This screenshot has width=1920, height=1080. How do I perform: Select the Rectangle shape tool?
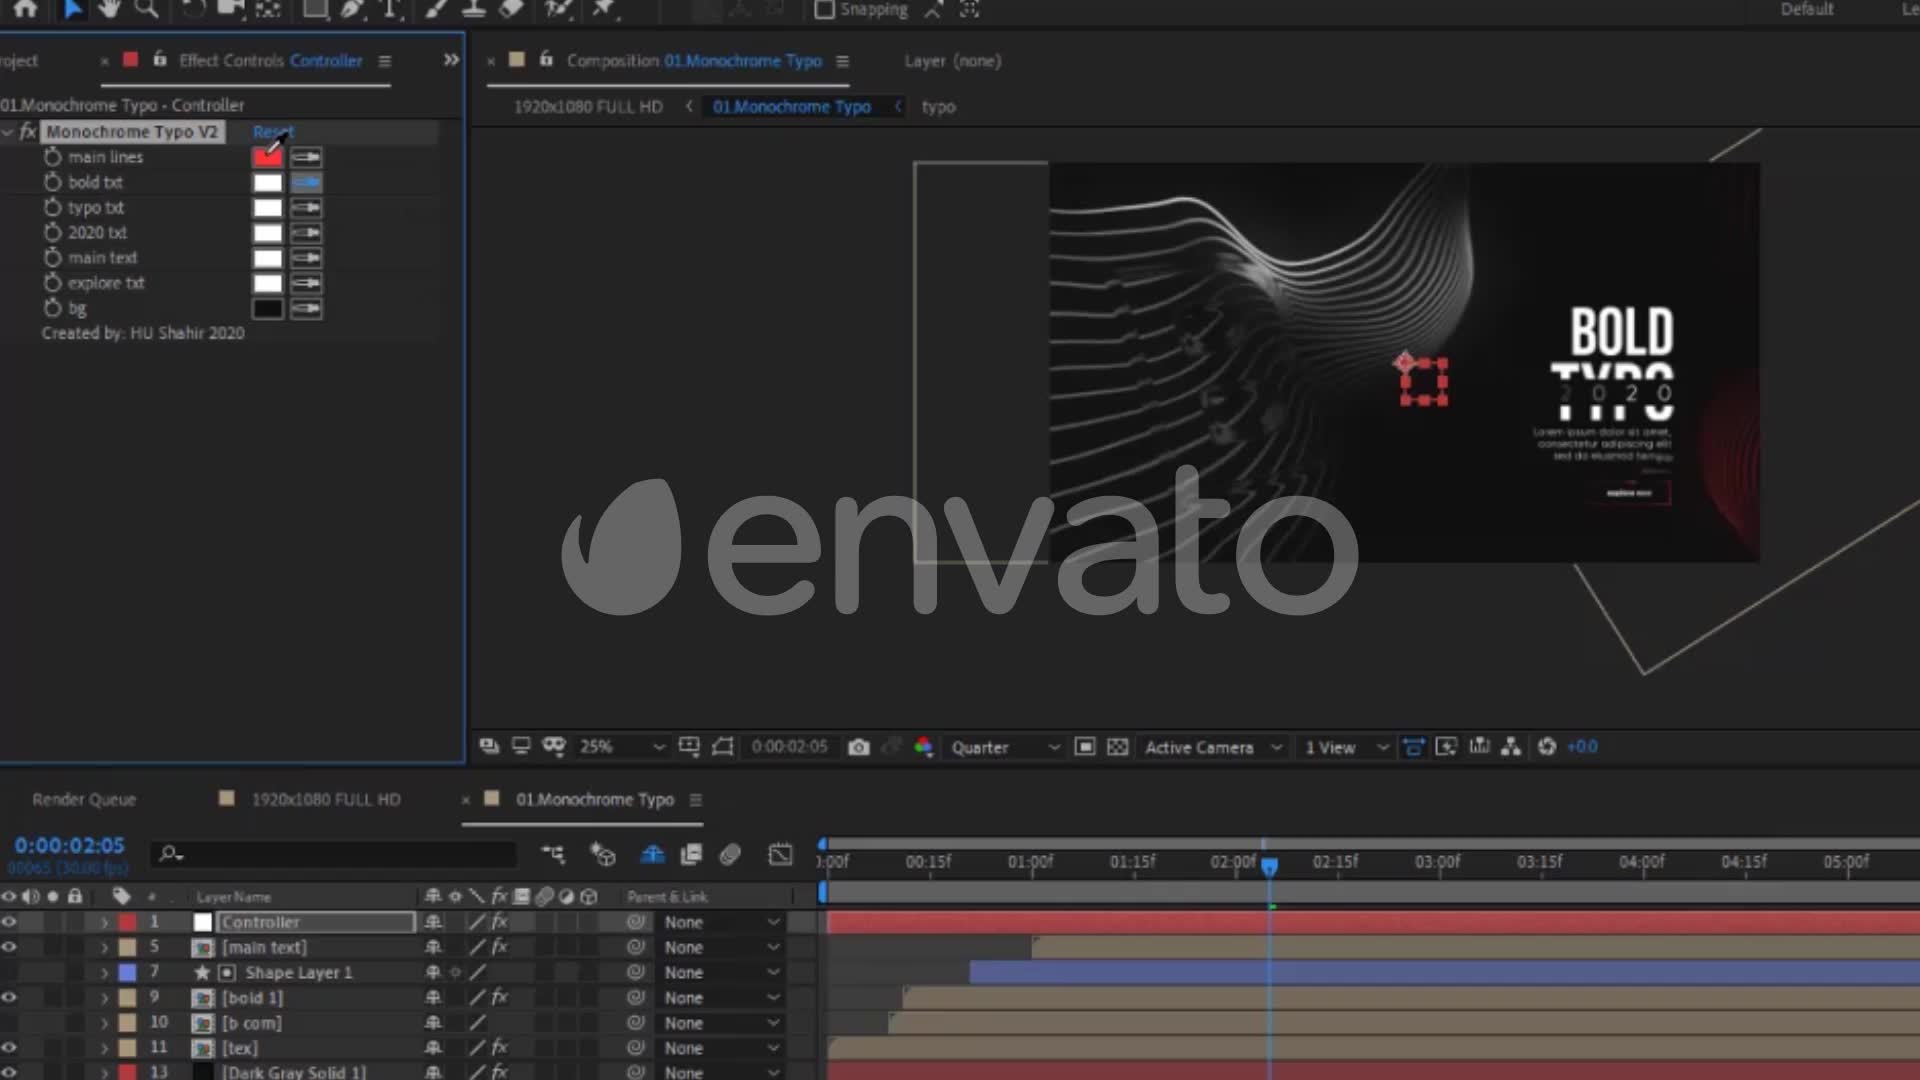[315, 9]
